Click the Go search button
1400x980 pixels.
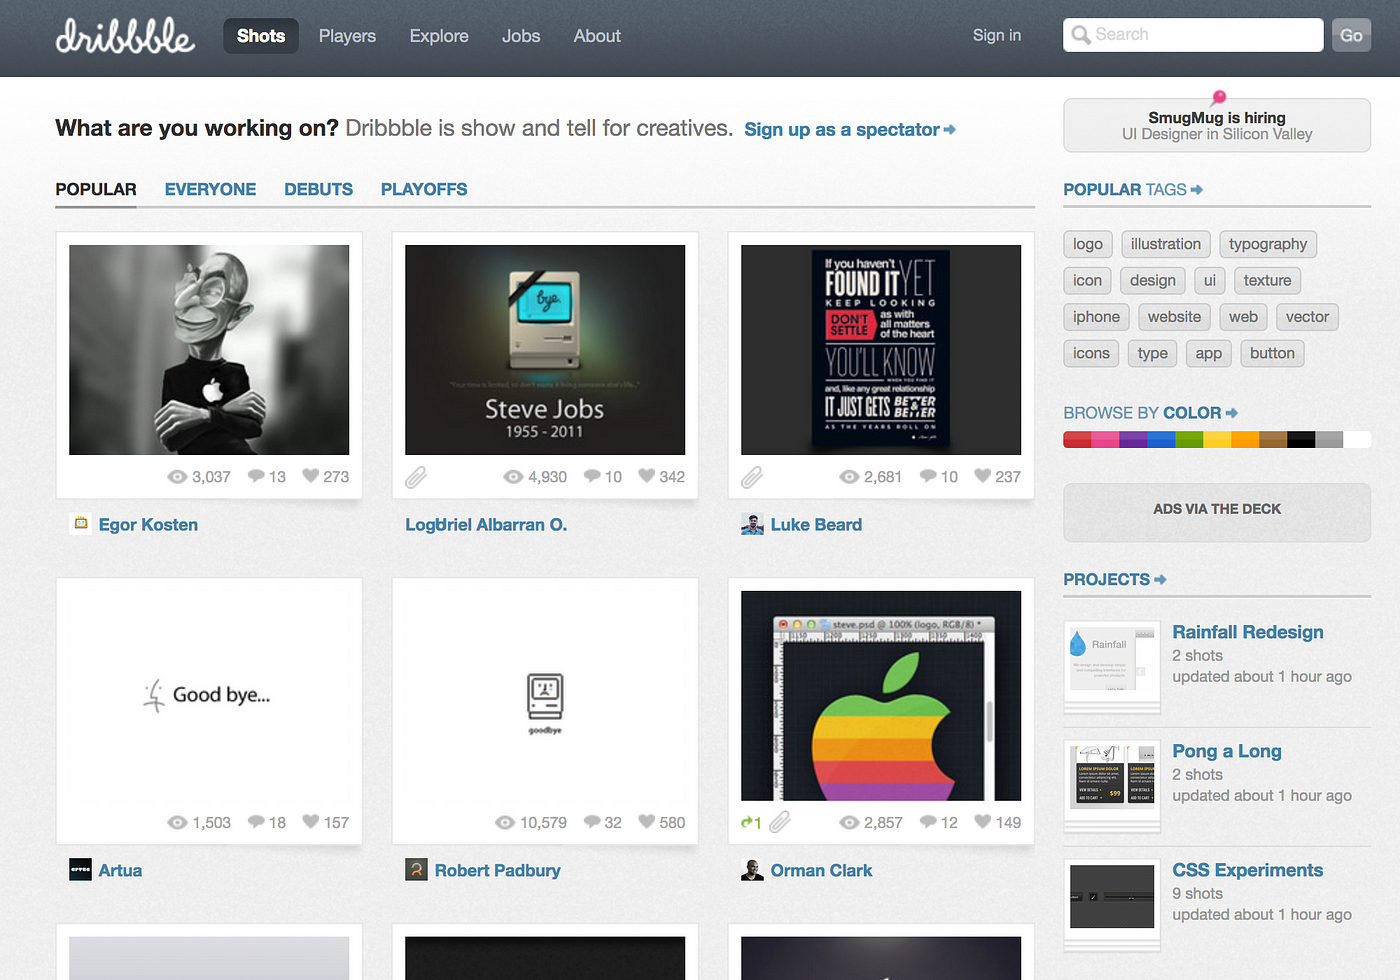[x=1351, y=35]
